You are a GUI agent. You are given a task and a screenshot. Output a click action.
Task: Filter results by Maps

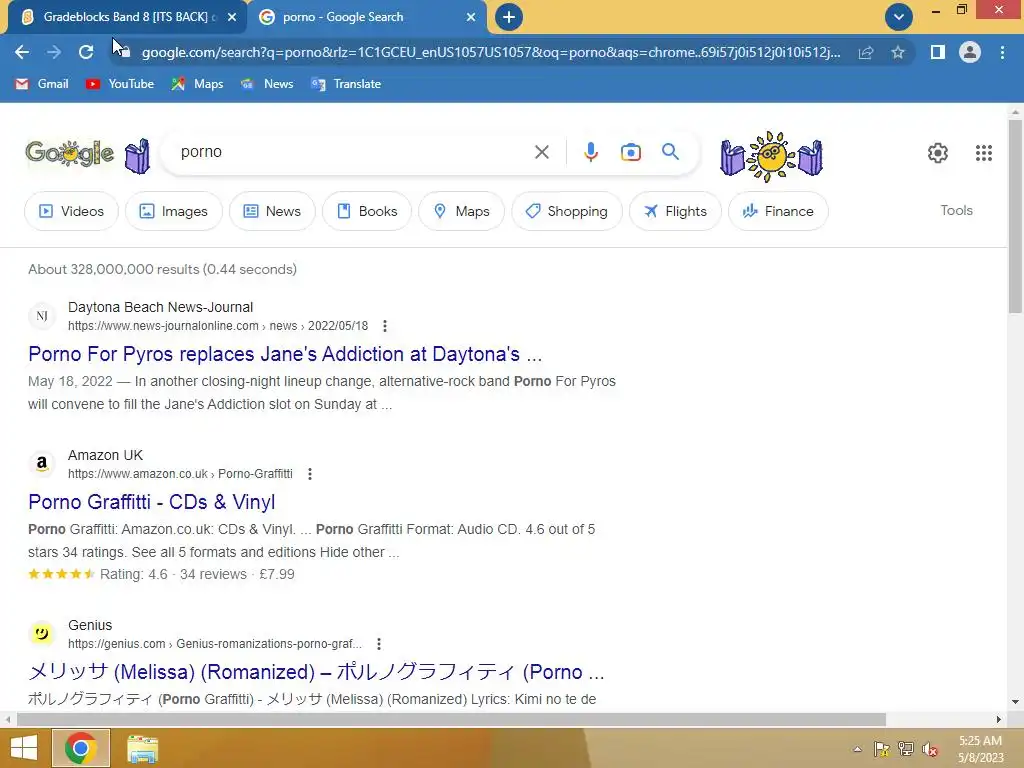click(462, 211)
